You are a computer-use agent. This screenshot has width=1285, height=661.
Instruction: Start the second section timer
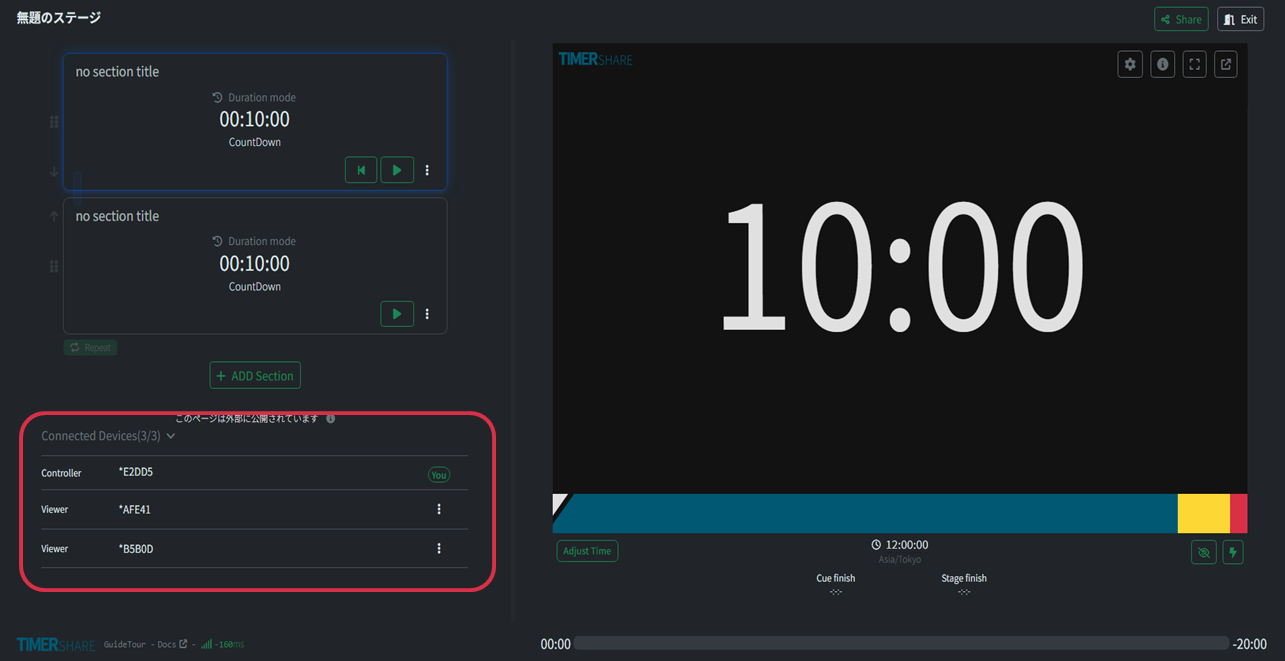pyautogui.click(x=397, y=314)
